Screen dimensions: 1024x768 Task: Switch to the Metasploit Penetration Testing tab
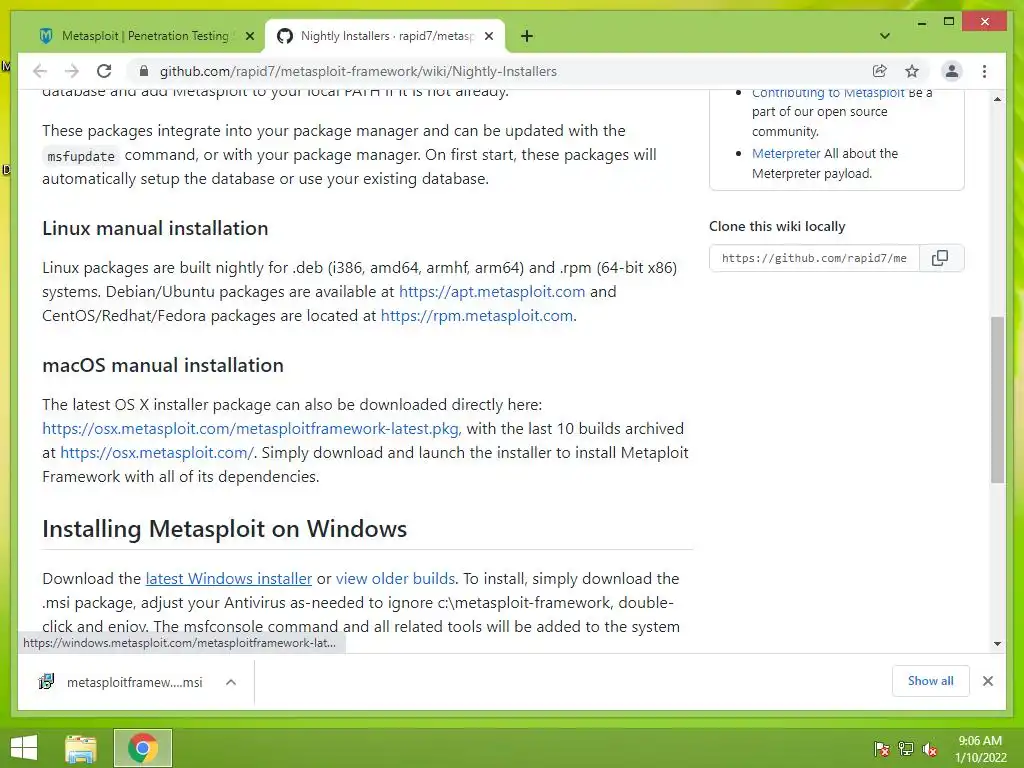click(x=144, y=36)
